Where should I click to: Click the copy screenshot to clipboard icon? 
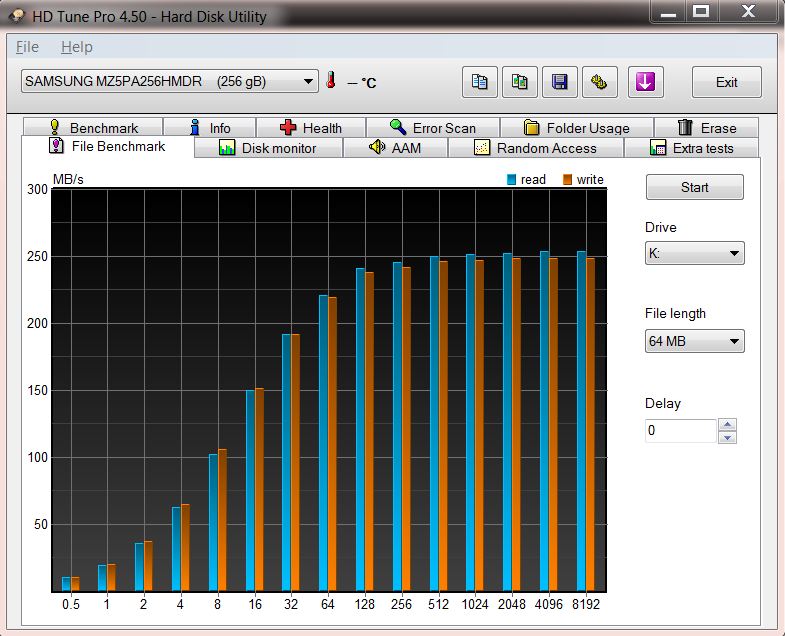[520, 82]
